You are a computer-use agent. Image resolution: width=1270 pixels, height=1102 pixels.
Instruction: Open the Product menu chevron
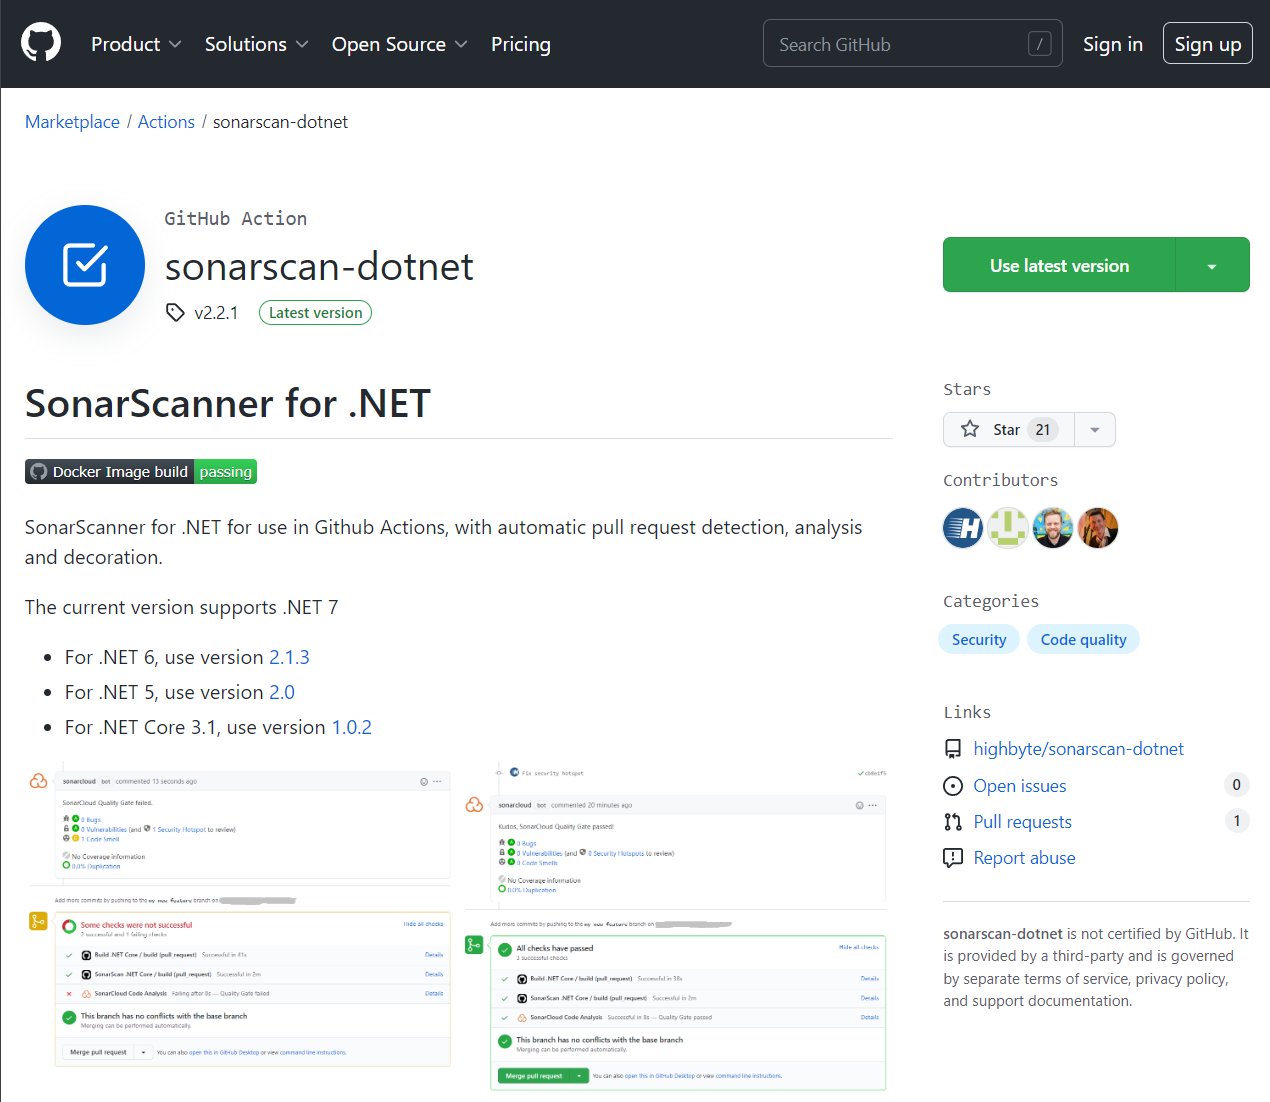coord(175,44)
